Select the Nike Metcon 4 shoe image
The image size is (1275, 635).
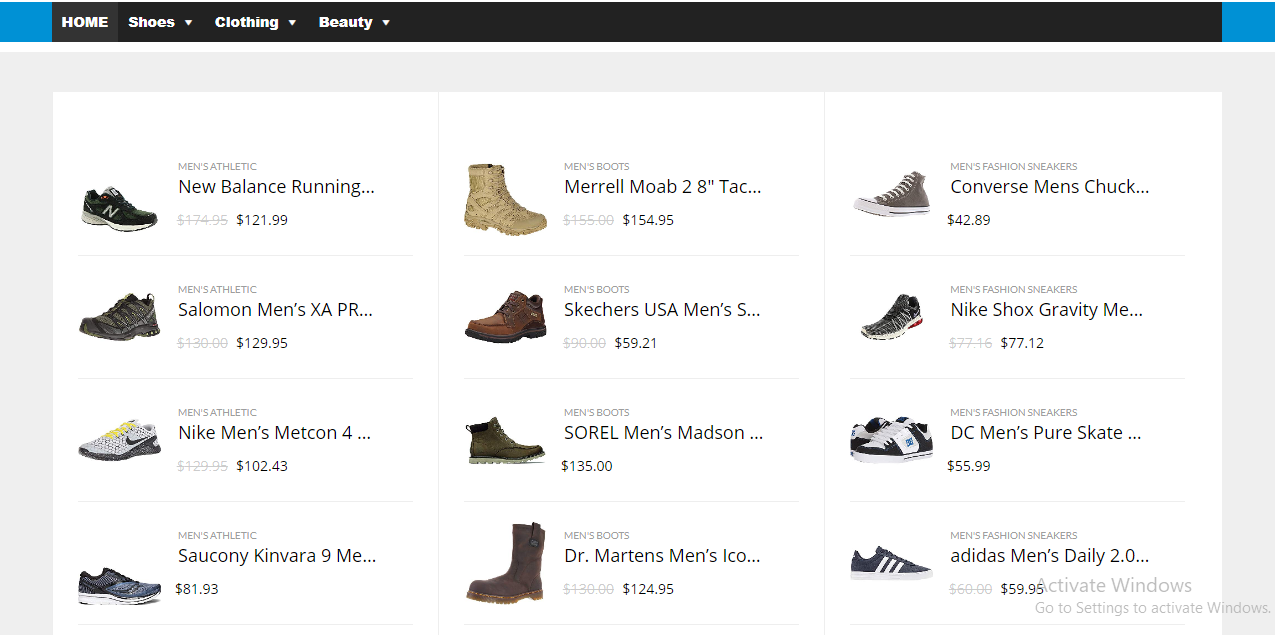[x=119, y=439]
